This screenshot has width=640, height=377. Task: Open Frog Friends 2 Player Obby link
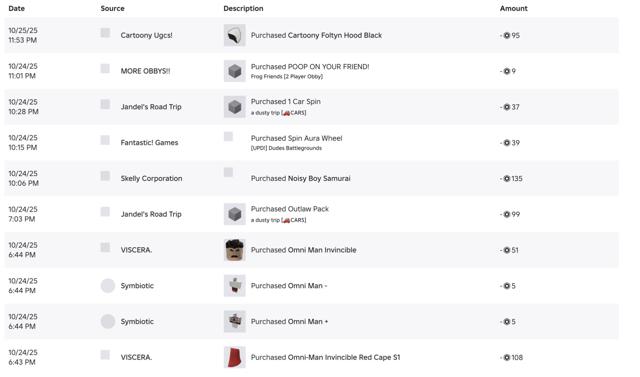287,77
